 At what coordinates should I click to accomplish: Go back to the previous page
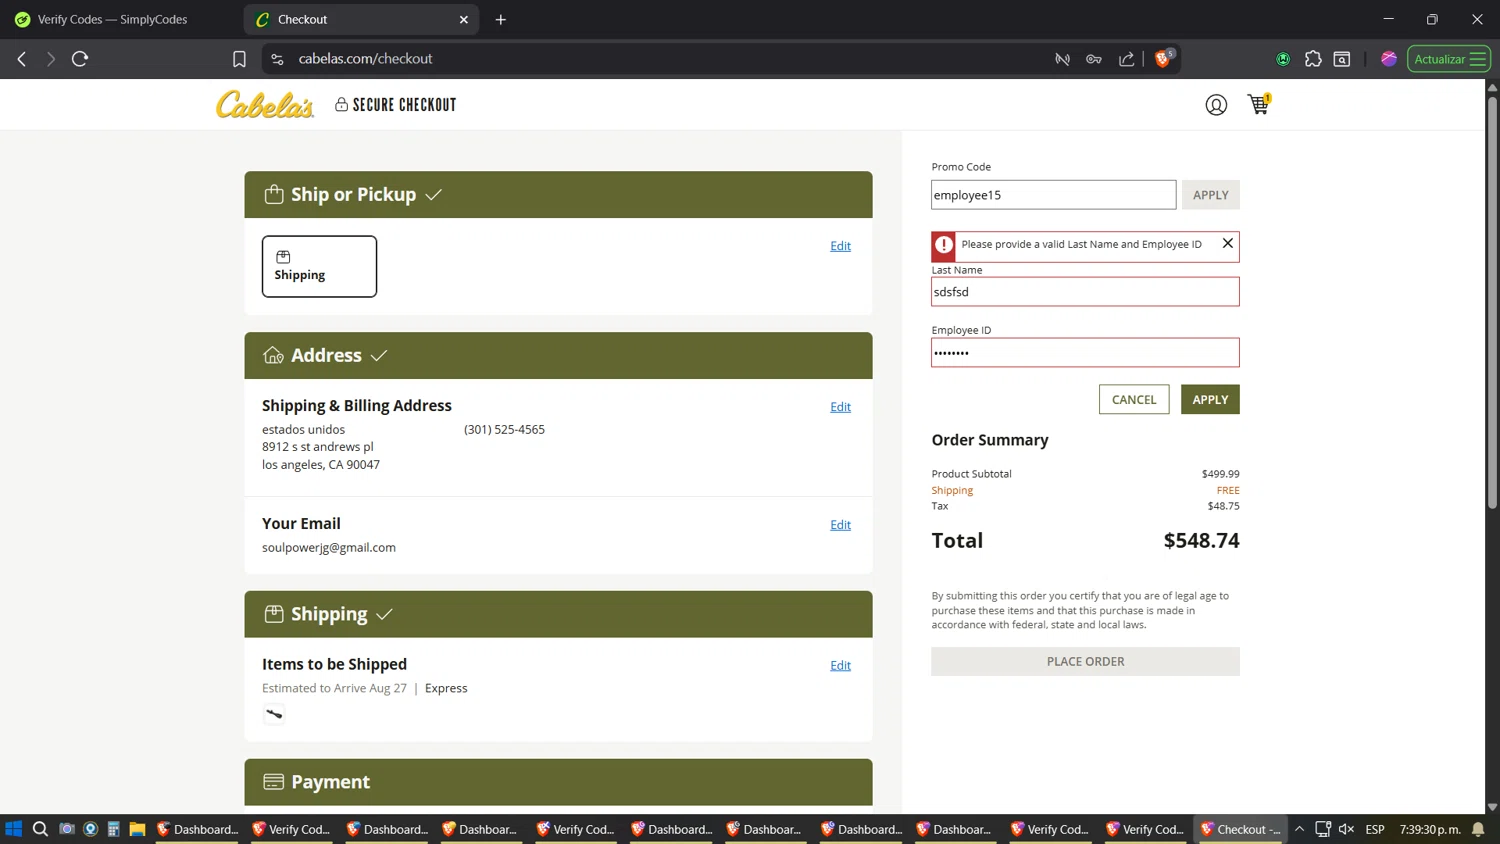(22, 59)
